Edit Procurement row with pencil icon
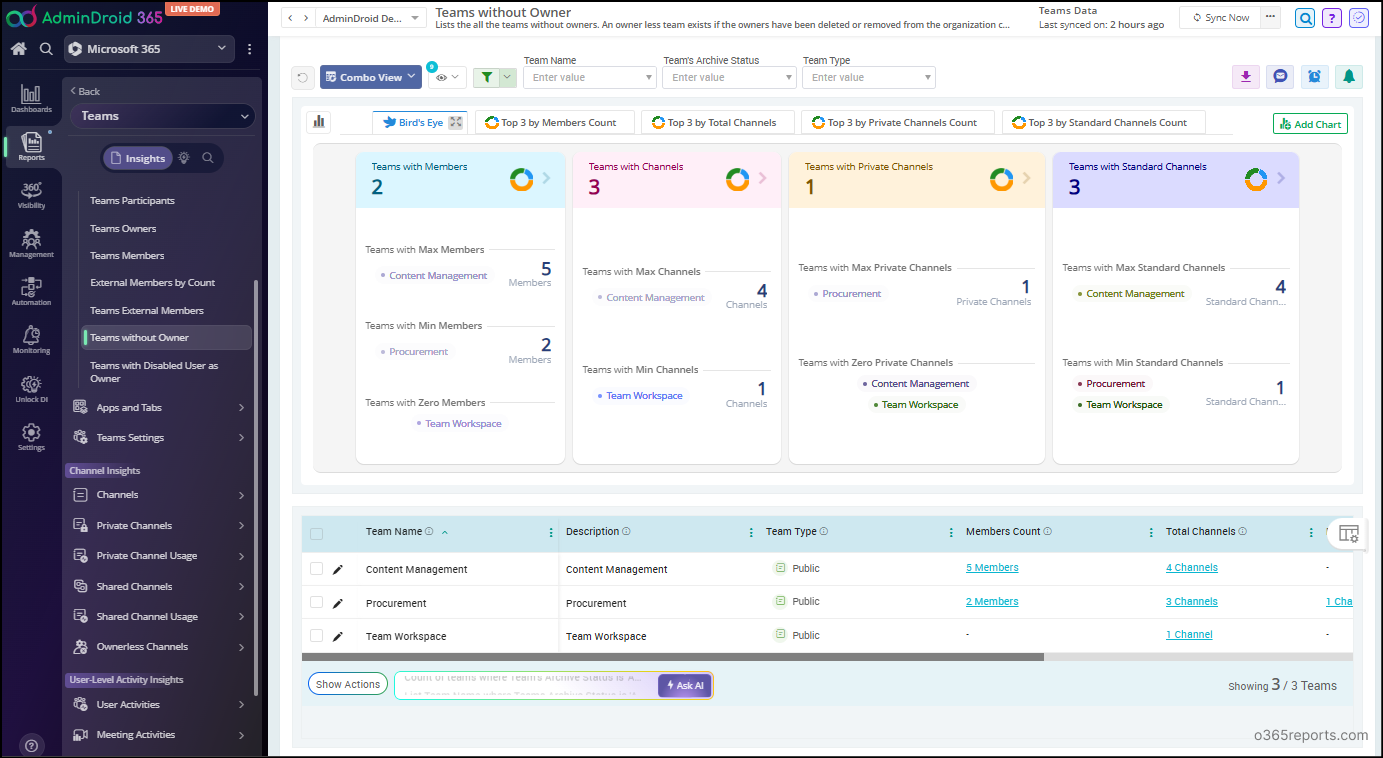1383x758 pixels. (x=338, y=603)
